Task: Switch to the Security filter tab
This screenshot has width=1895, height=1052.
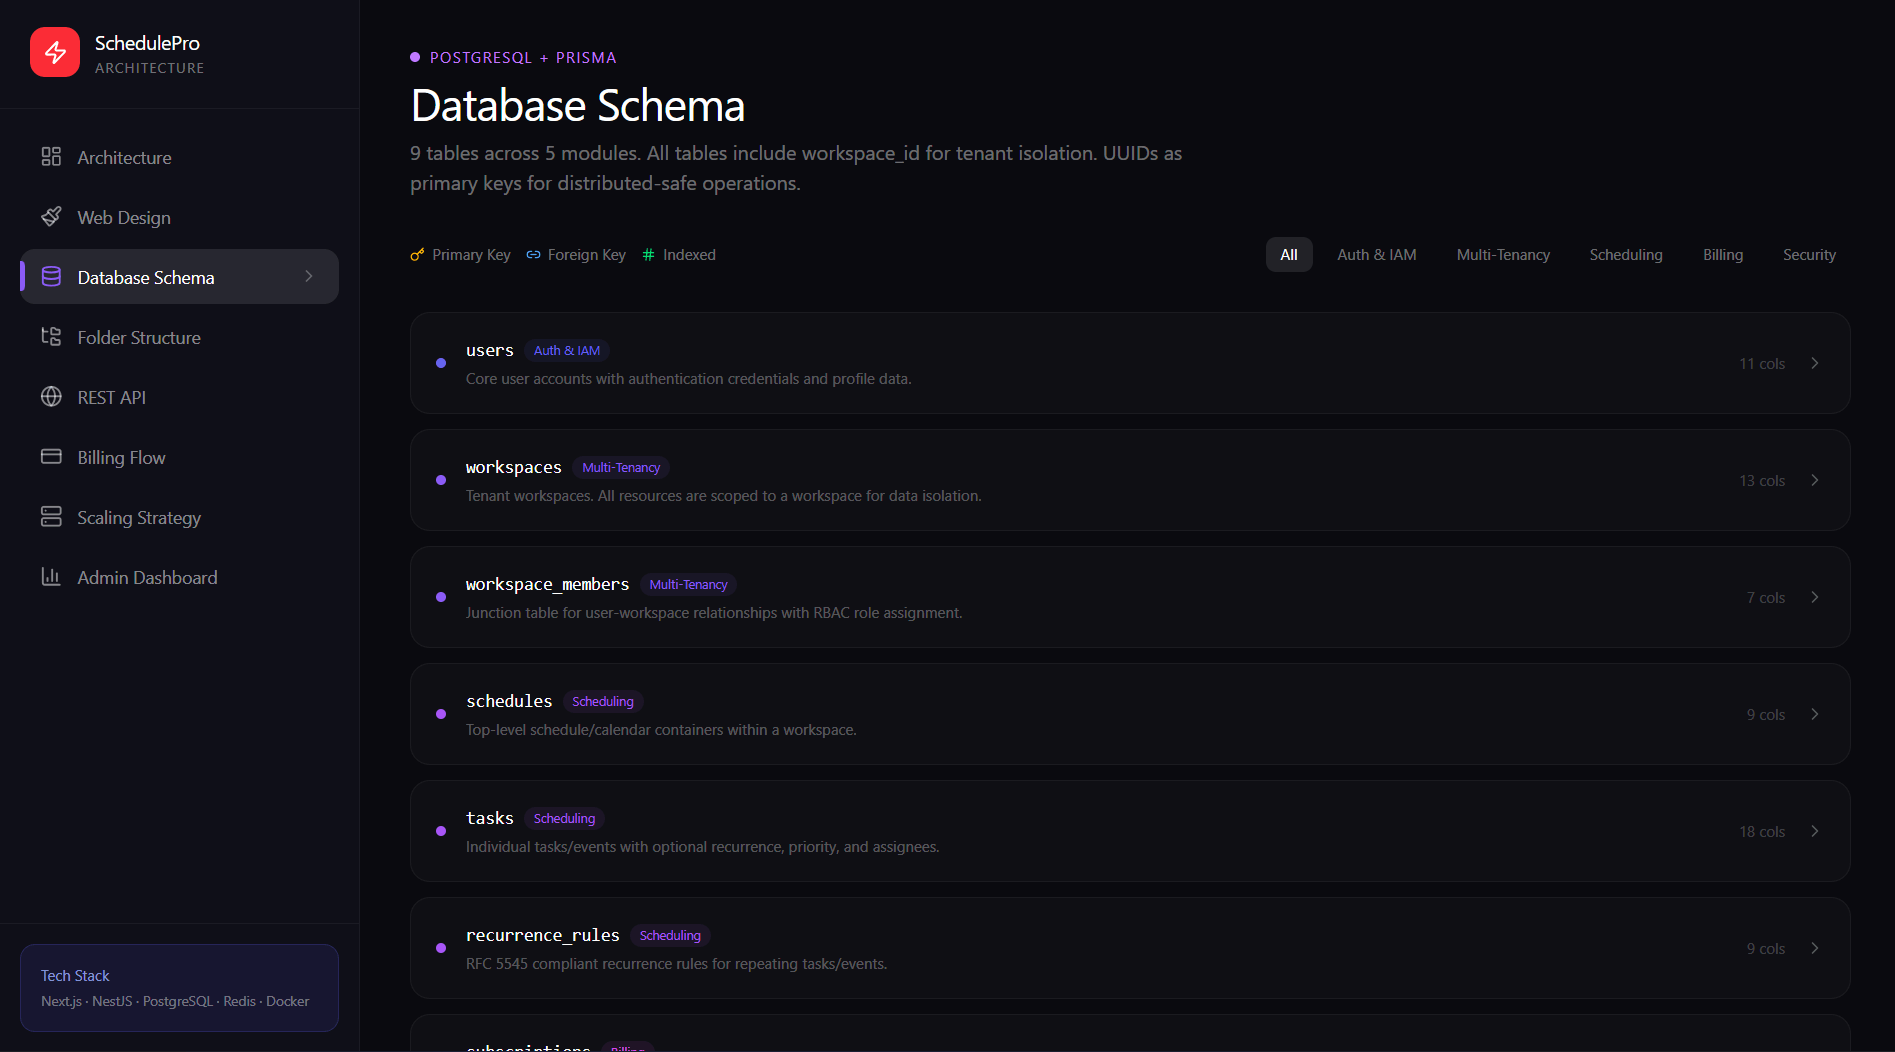Action: point(1809,254)
